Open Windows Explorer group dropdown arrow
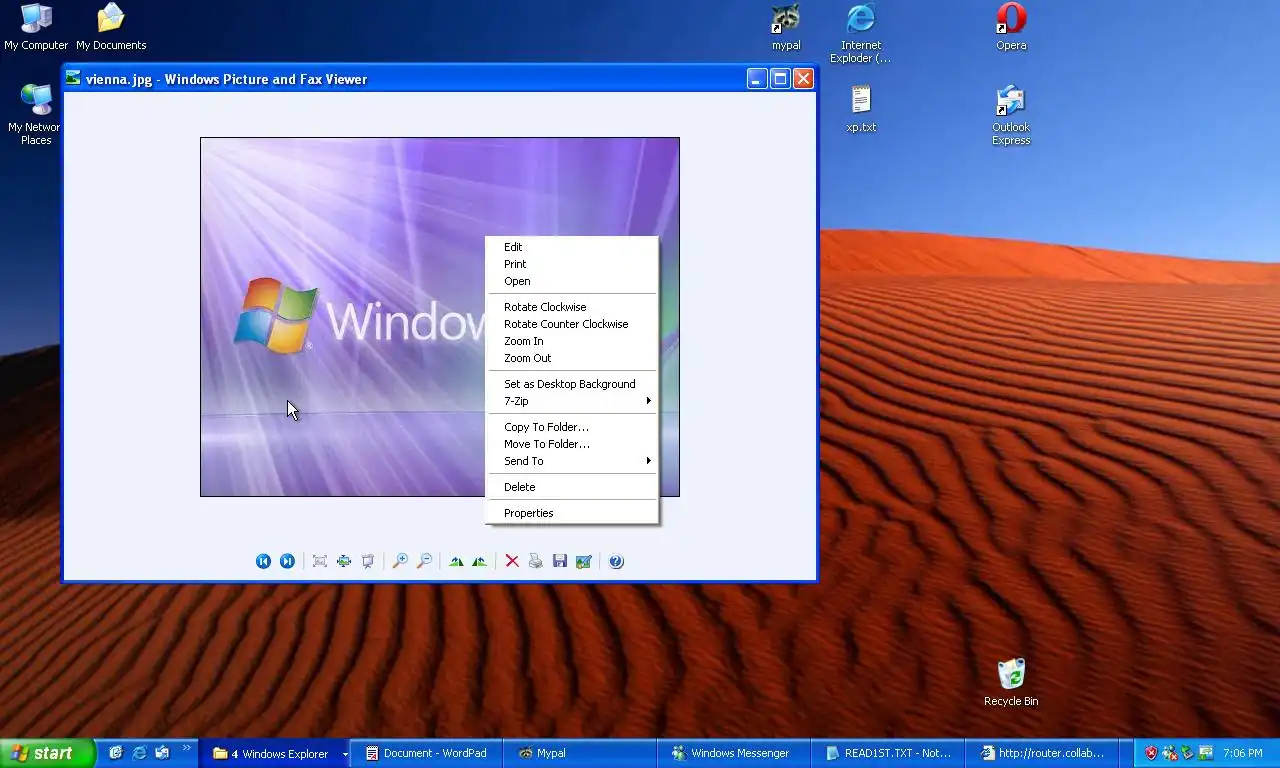 tap(345, 754)
